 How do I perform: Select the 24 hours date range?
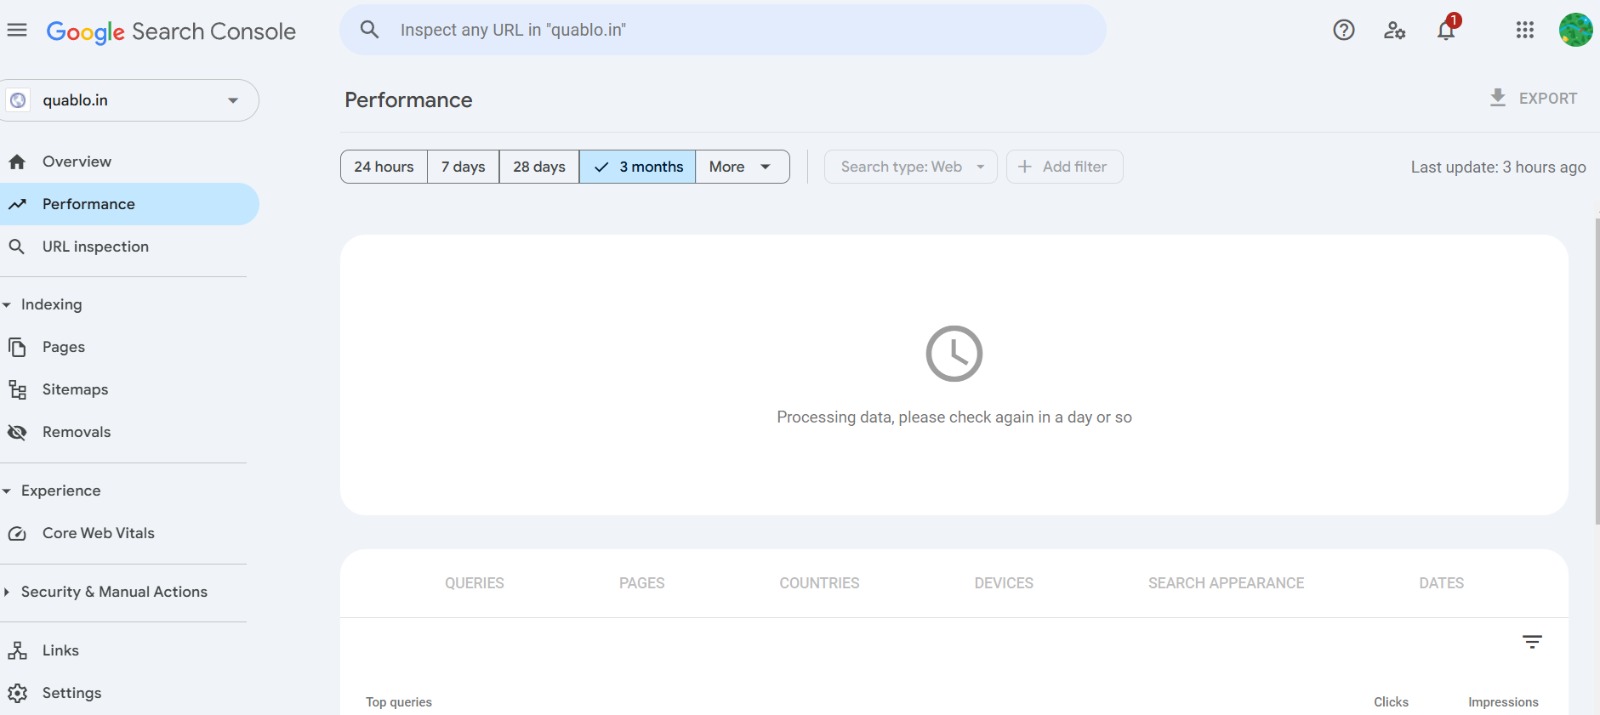[x=384, y=167]
